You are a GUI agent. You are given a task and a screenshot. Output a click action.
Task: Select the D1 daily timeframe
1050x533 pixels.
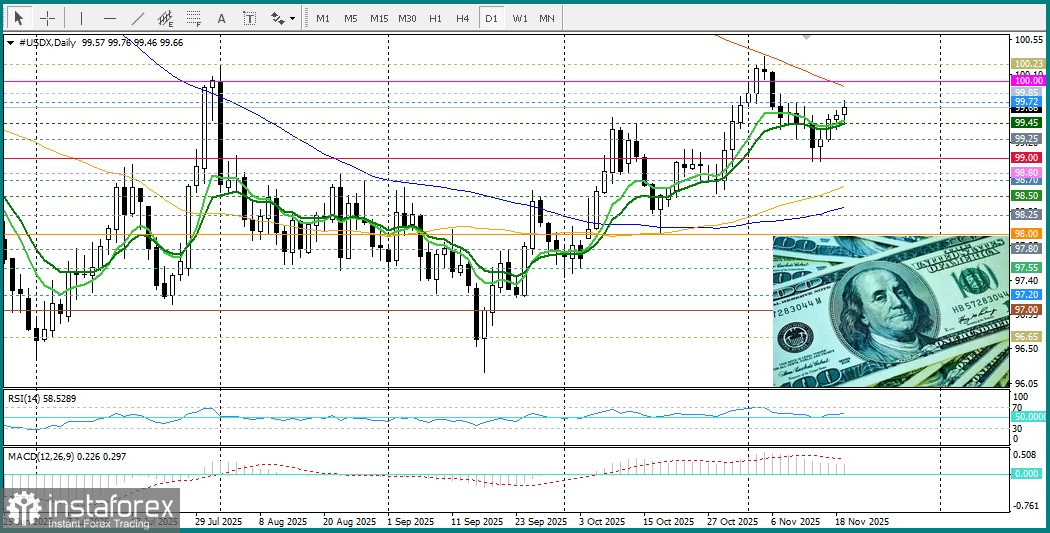490,18
